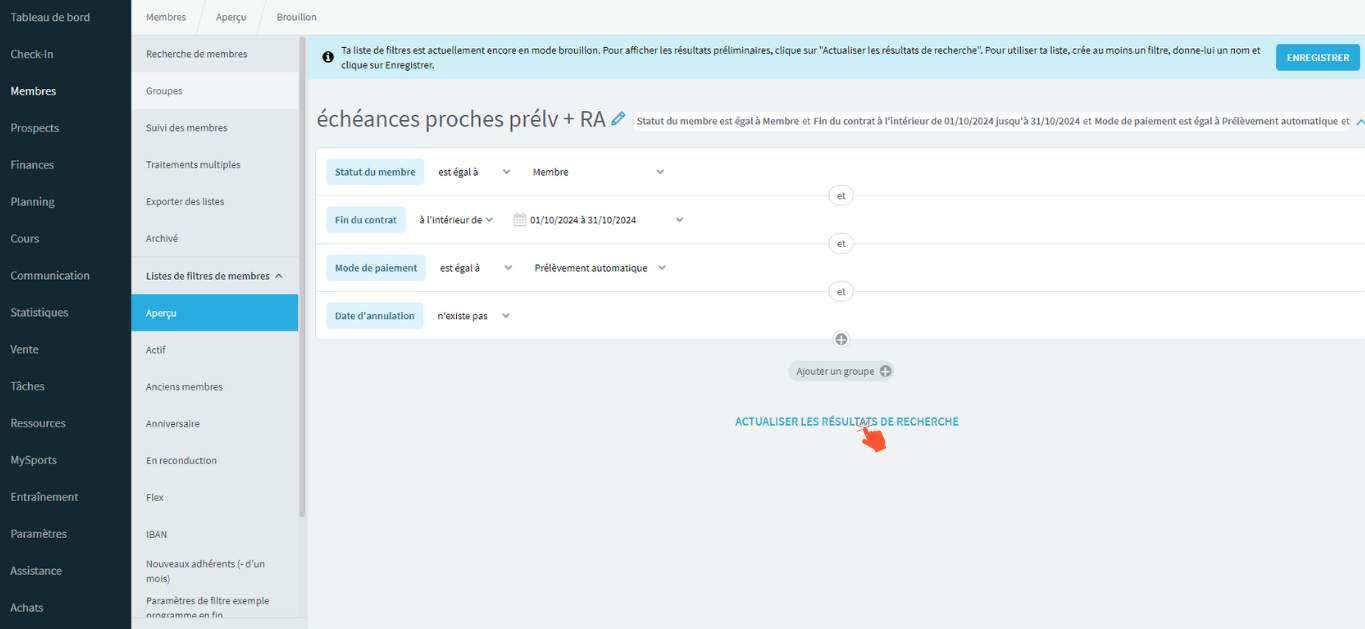Toggle 'et' connector after Mode de paiement row

click(841, 292)
